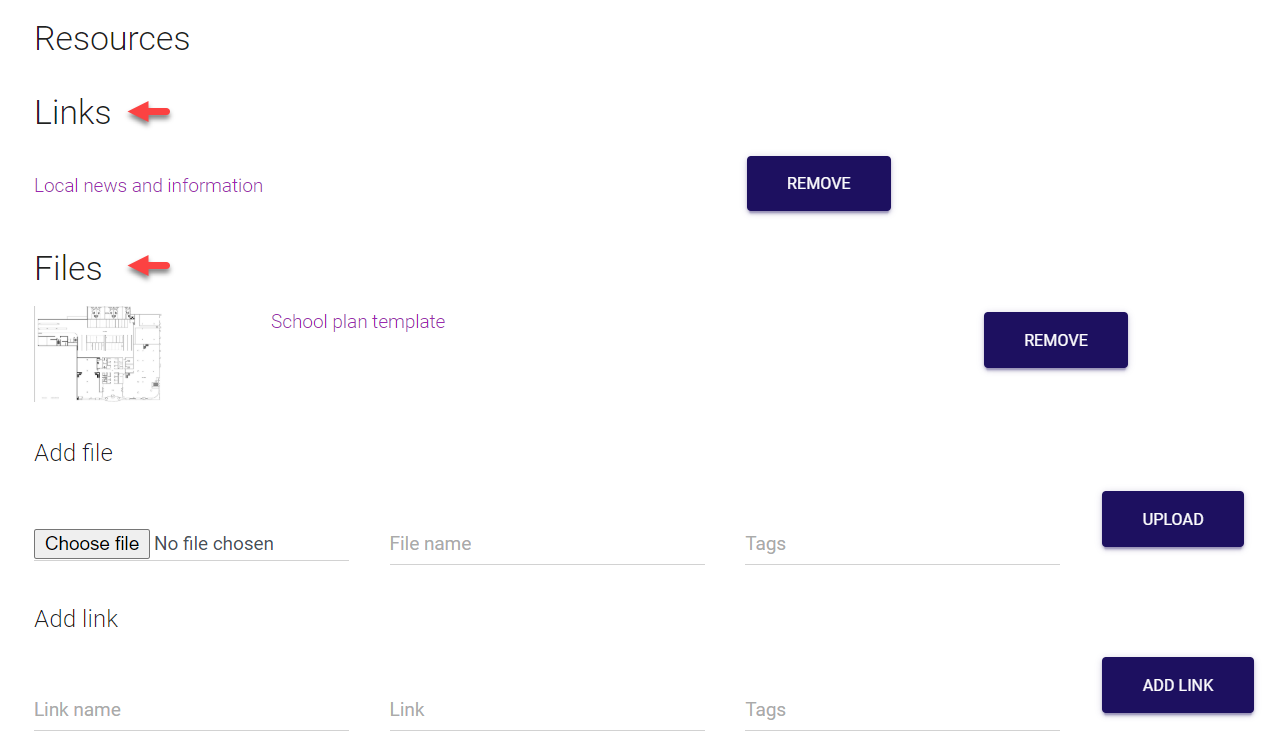Click the red arrow beside Links heading
1273x743 pixels.
click(x=150, y=113)
